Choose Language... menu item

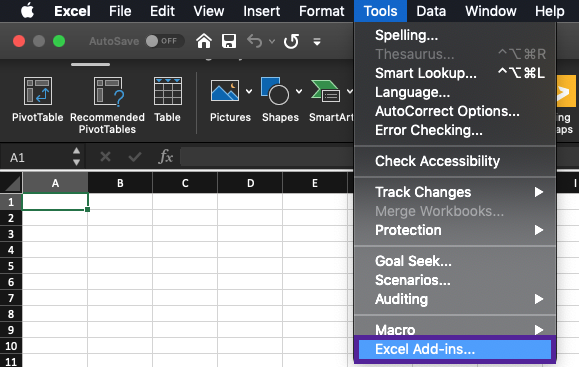455,92
